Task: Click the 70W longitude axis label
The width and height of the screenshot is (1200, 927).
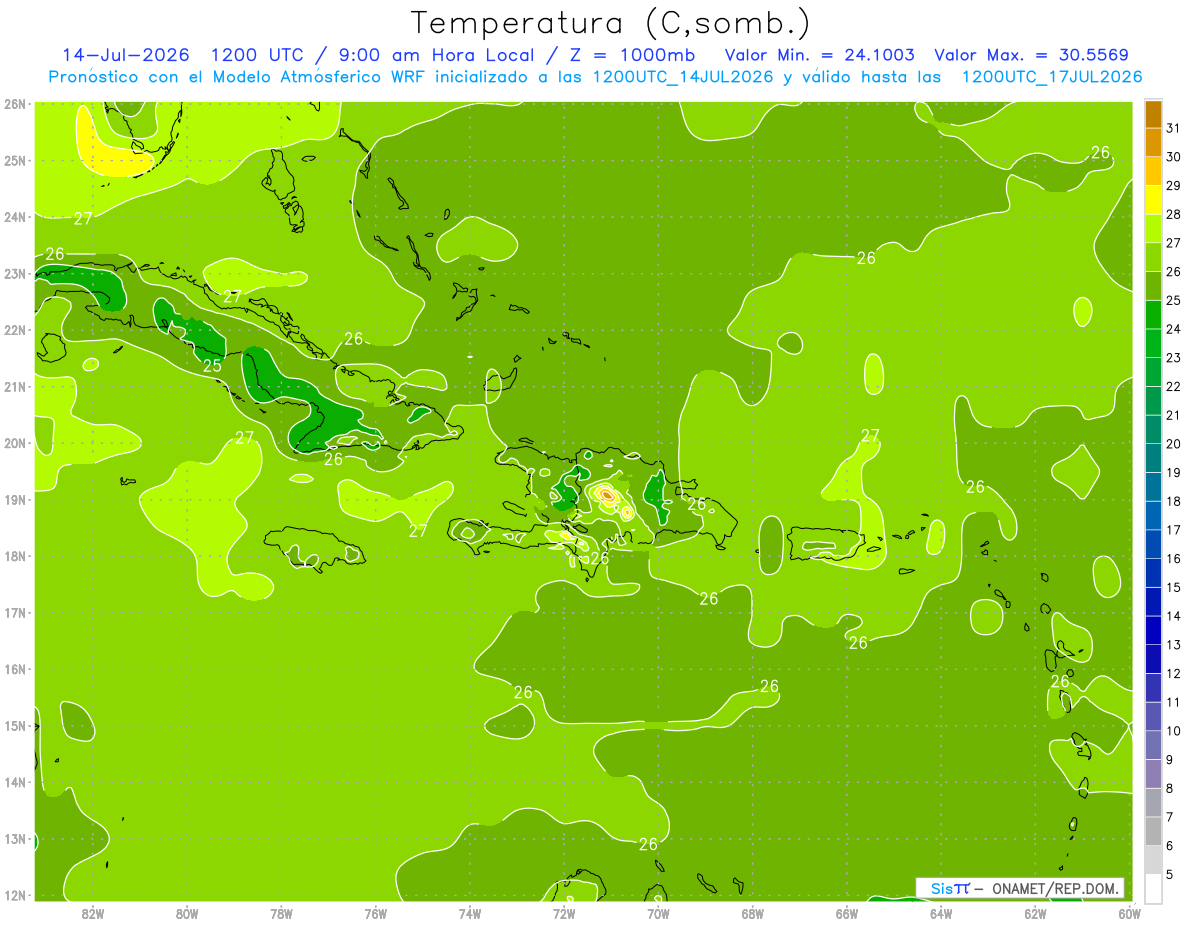Action: coord(658,913)
